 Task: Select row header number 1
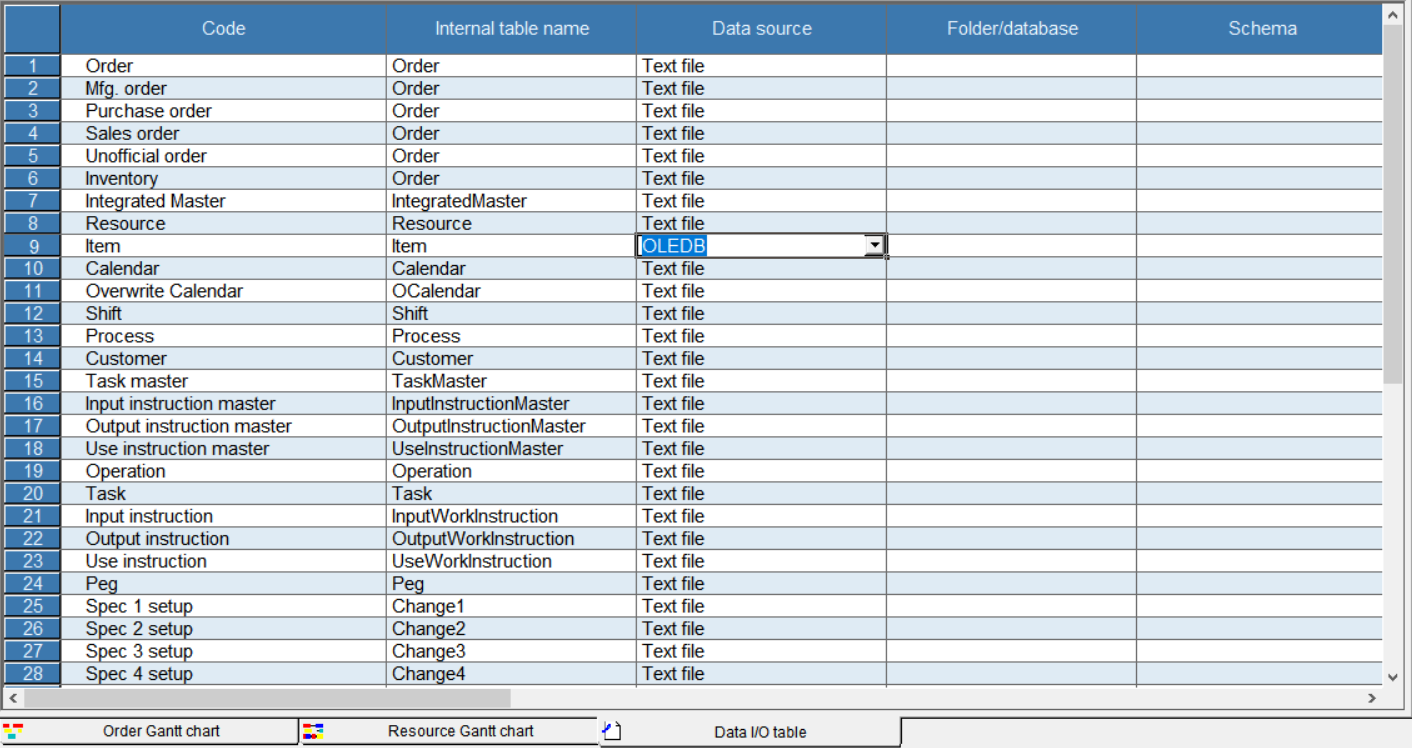coord(32,66)
